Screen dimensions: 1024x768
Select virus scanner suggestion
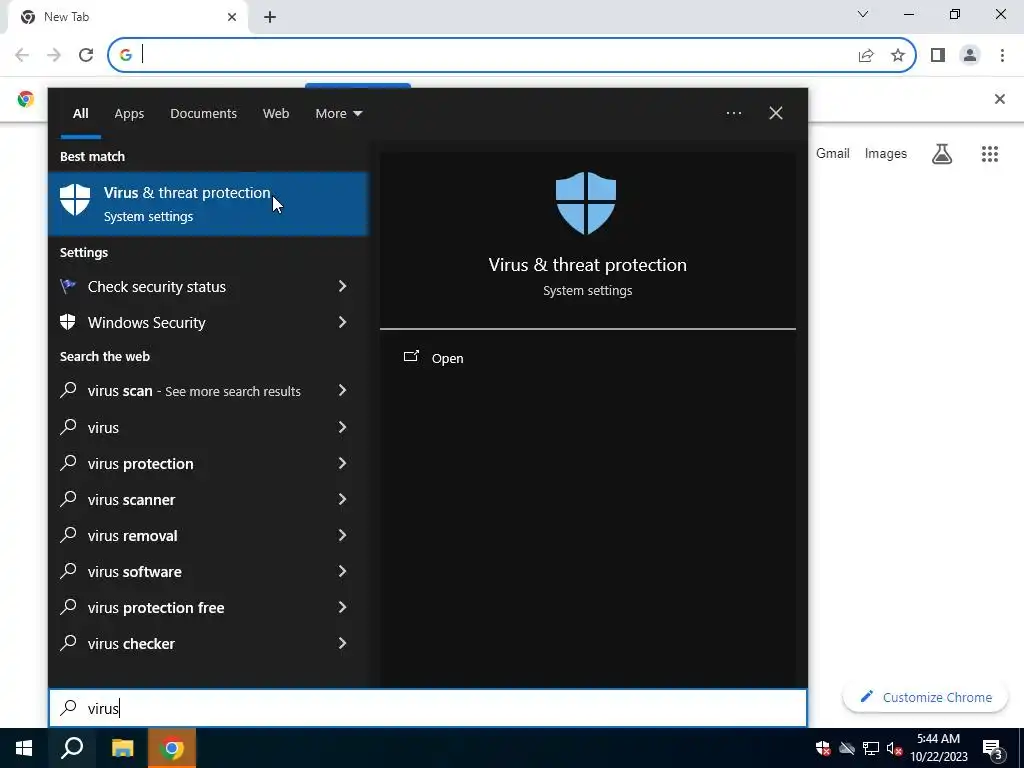(208, 500)
